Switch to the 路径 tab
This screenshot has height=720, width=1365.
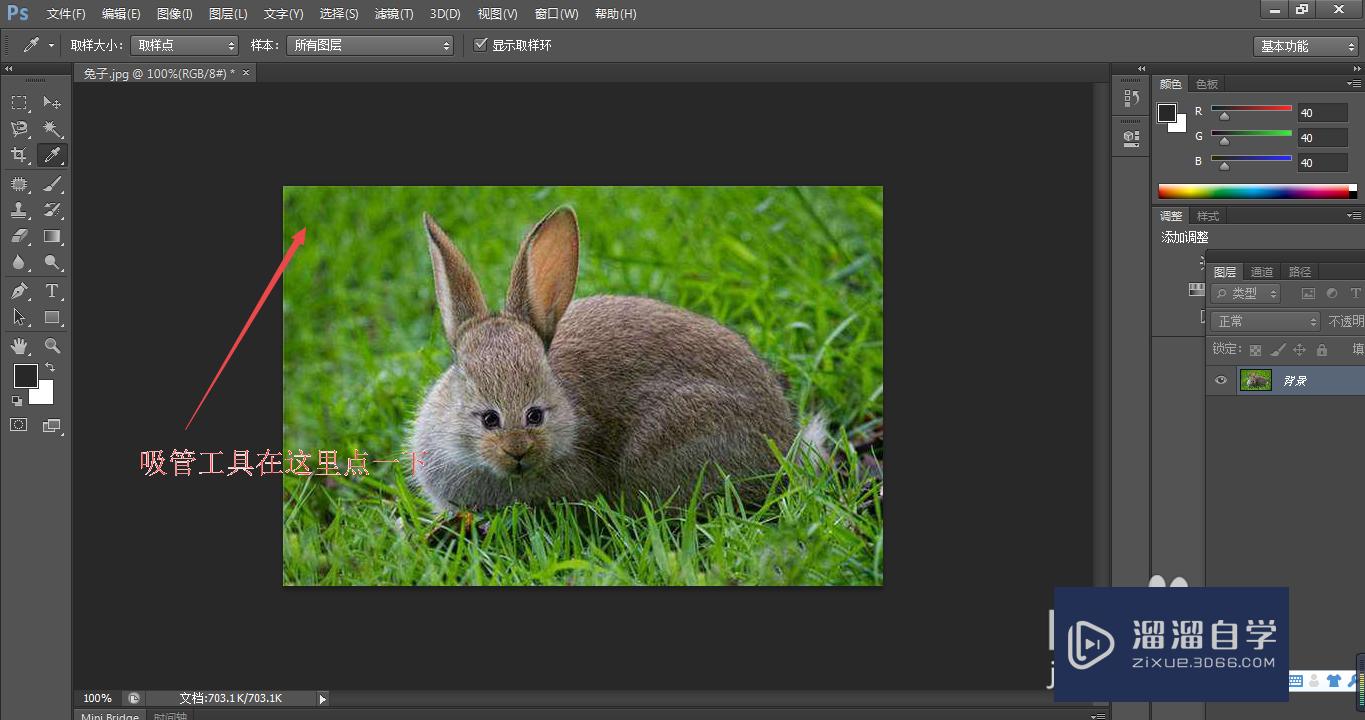tap(1300, 272)
